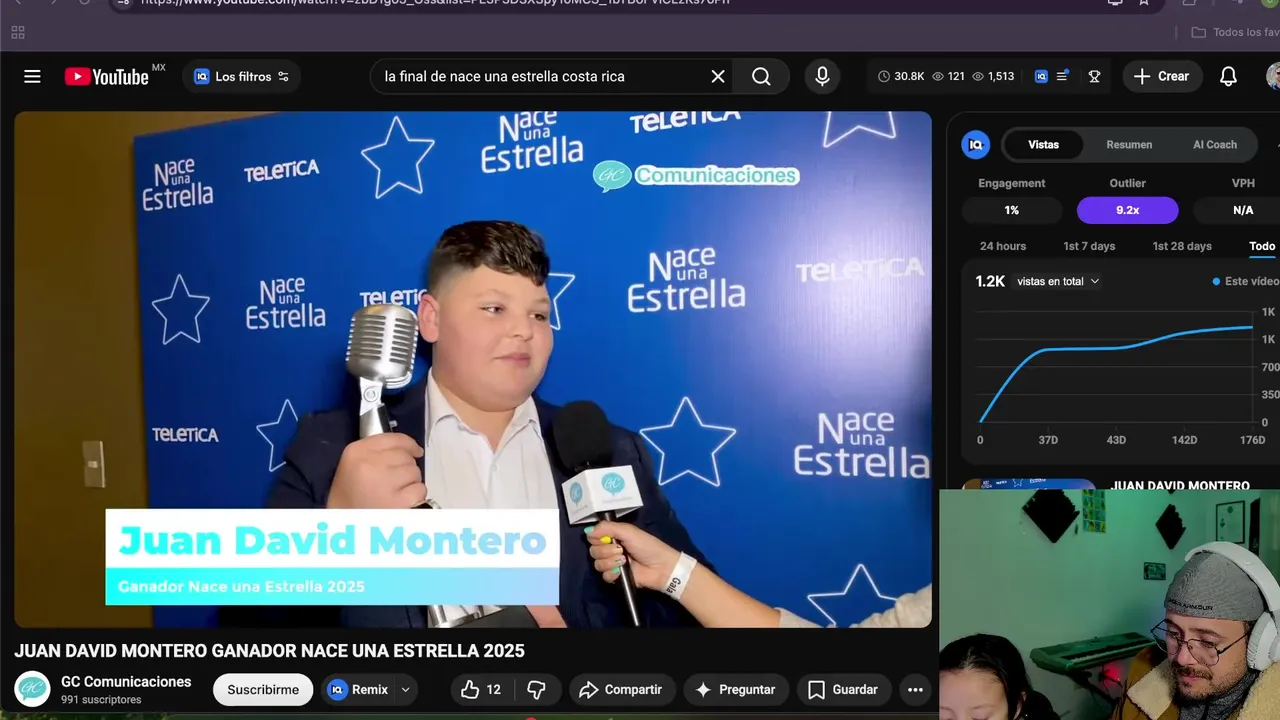1280x720 pixels.
Task: Open the GC Comunicaciones channel name link
Action: (x=126, y=682)
